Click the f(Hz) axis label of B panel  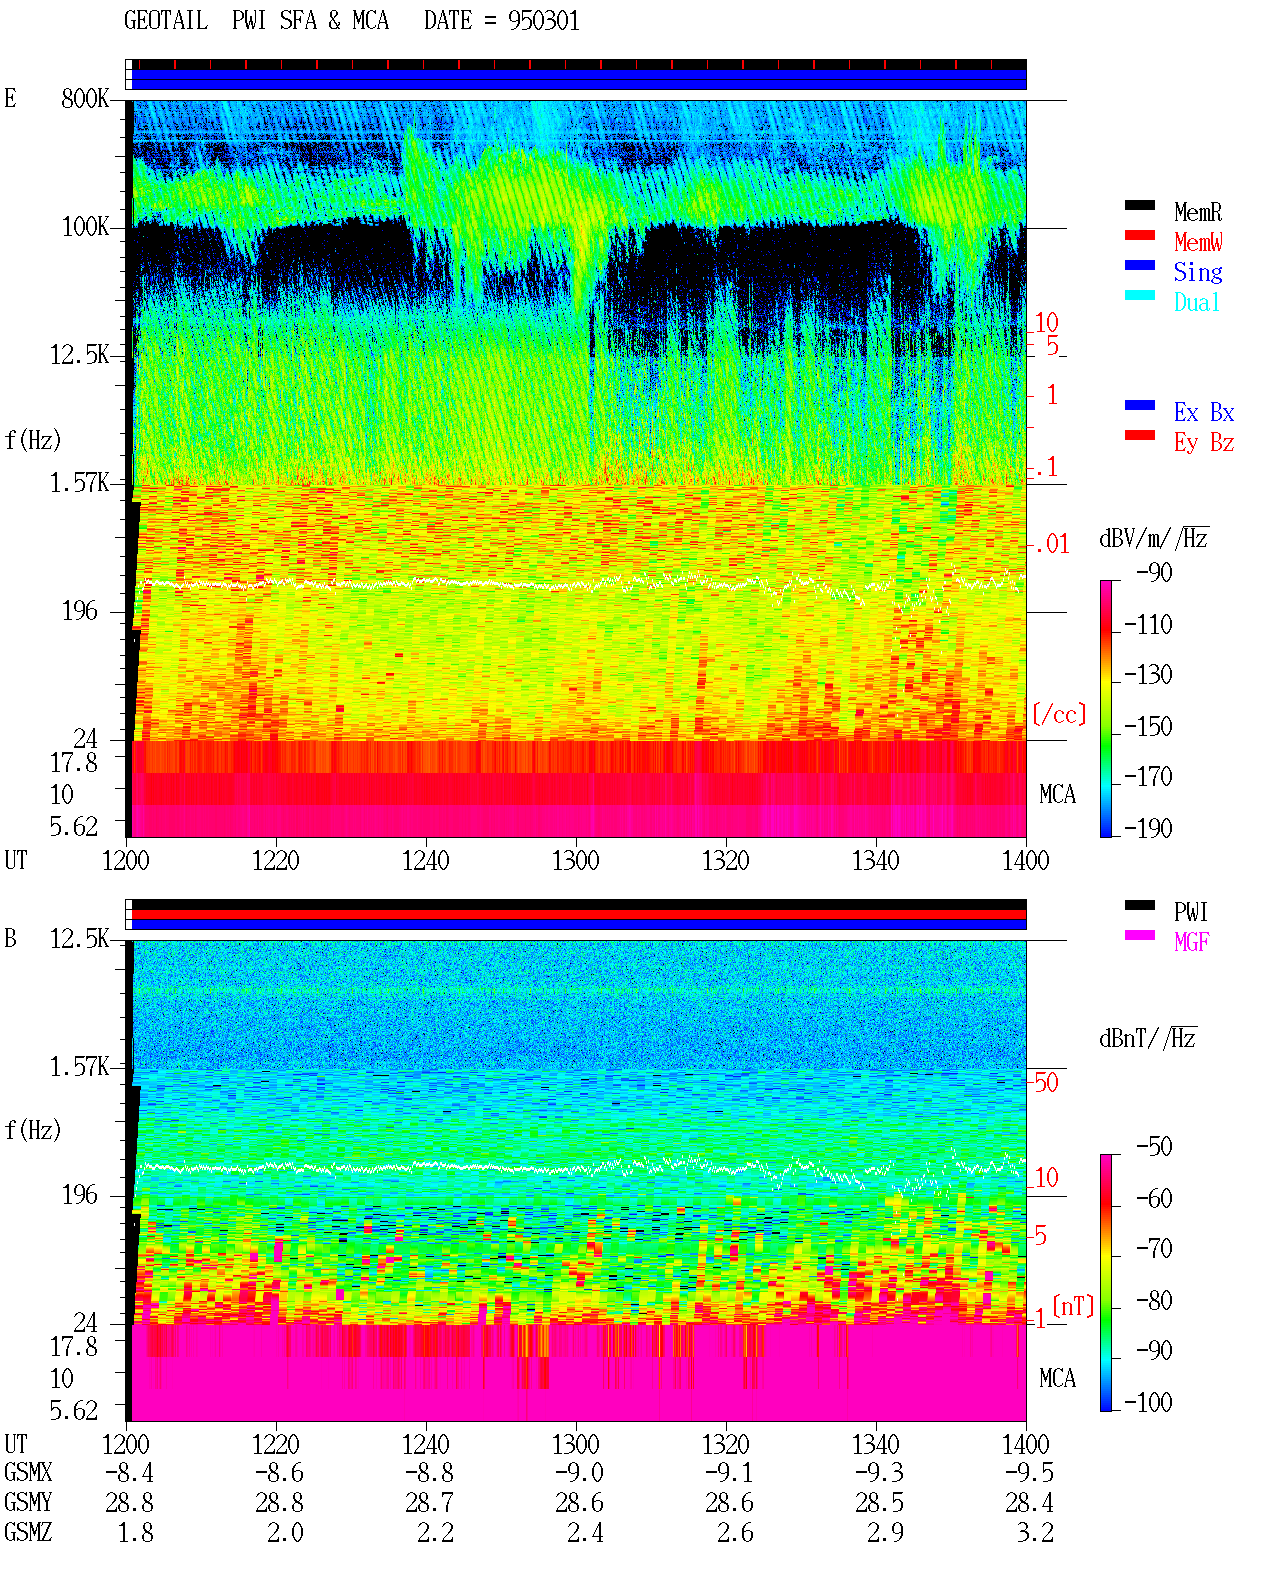point(33,1130)
